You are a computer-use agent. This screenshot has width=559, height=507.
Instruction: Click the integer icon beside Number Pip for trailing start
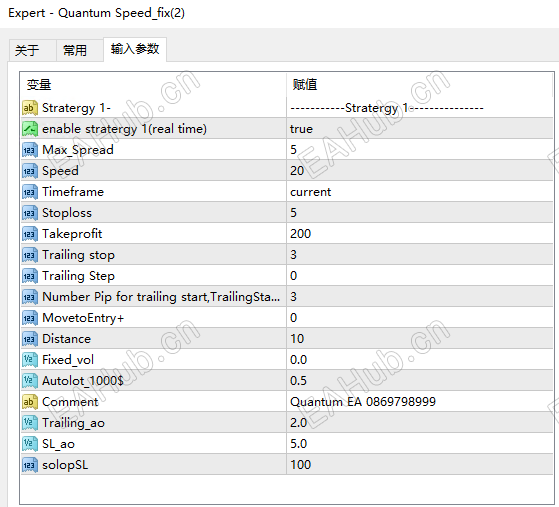(x=30, y=297)
